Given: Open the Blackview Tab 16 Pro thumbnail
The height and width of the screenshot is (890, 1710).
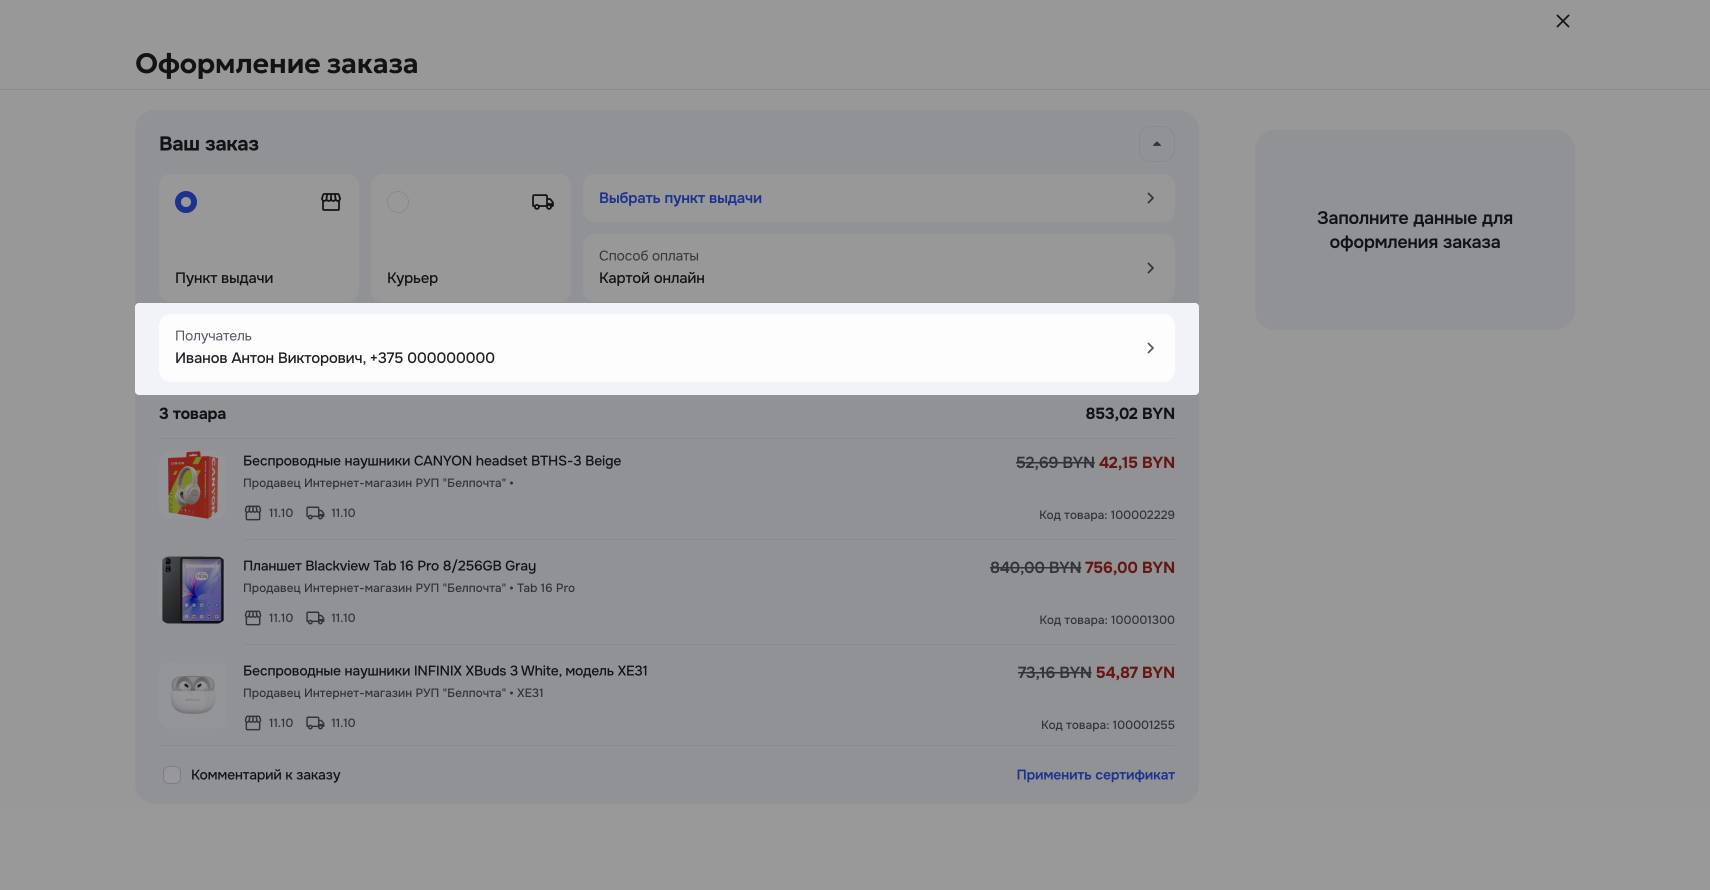Looking at the screenshot, I should coord(193,590).
